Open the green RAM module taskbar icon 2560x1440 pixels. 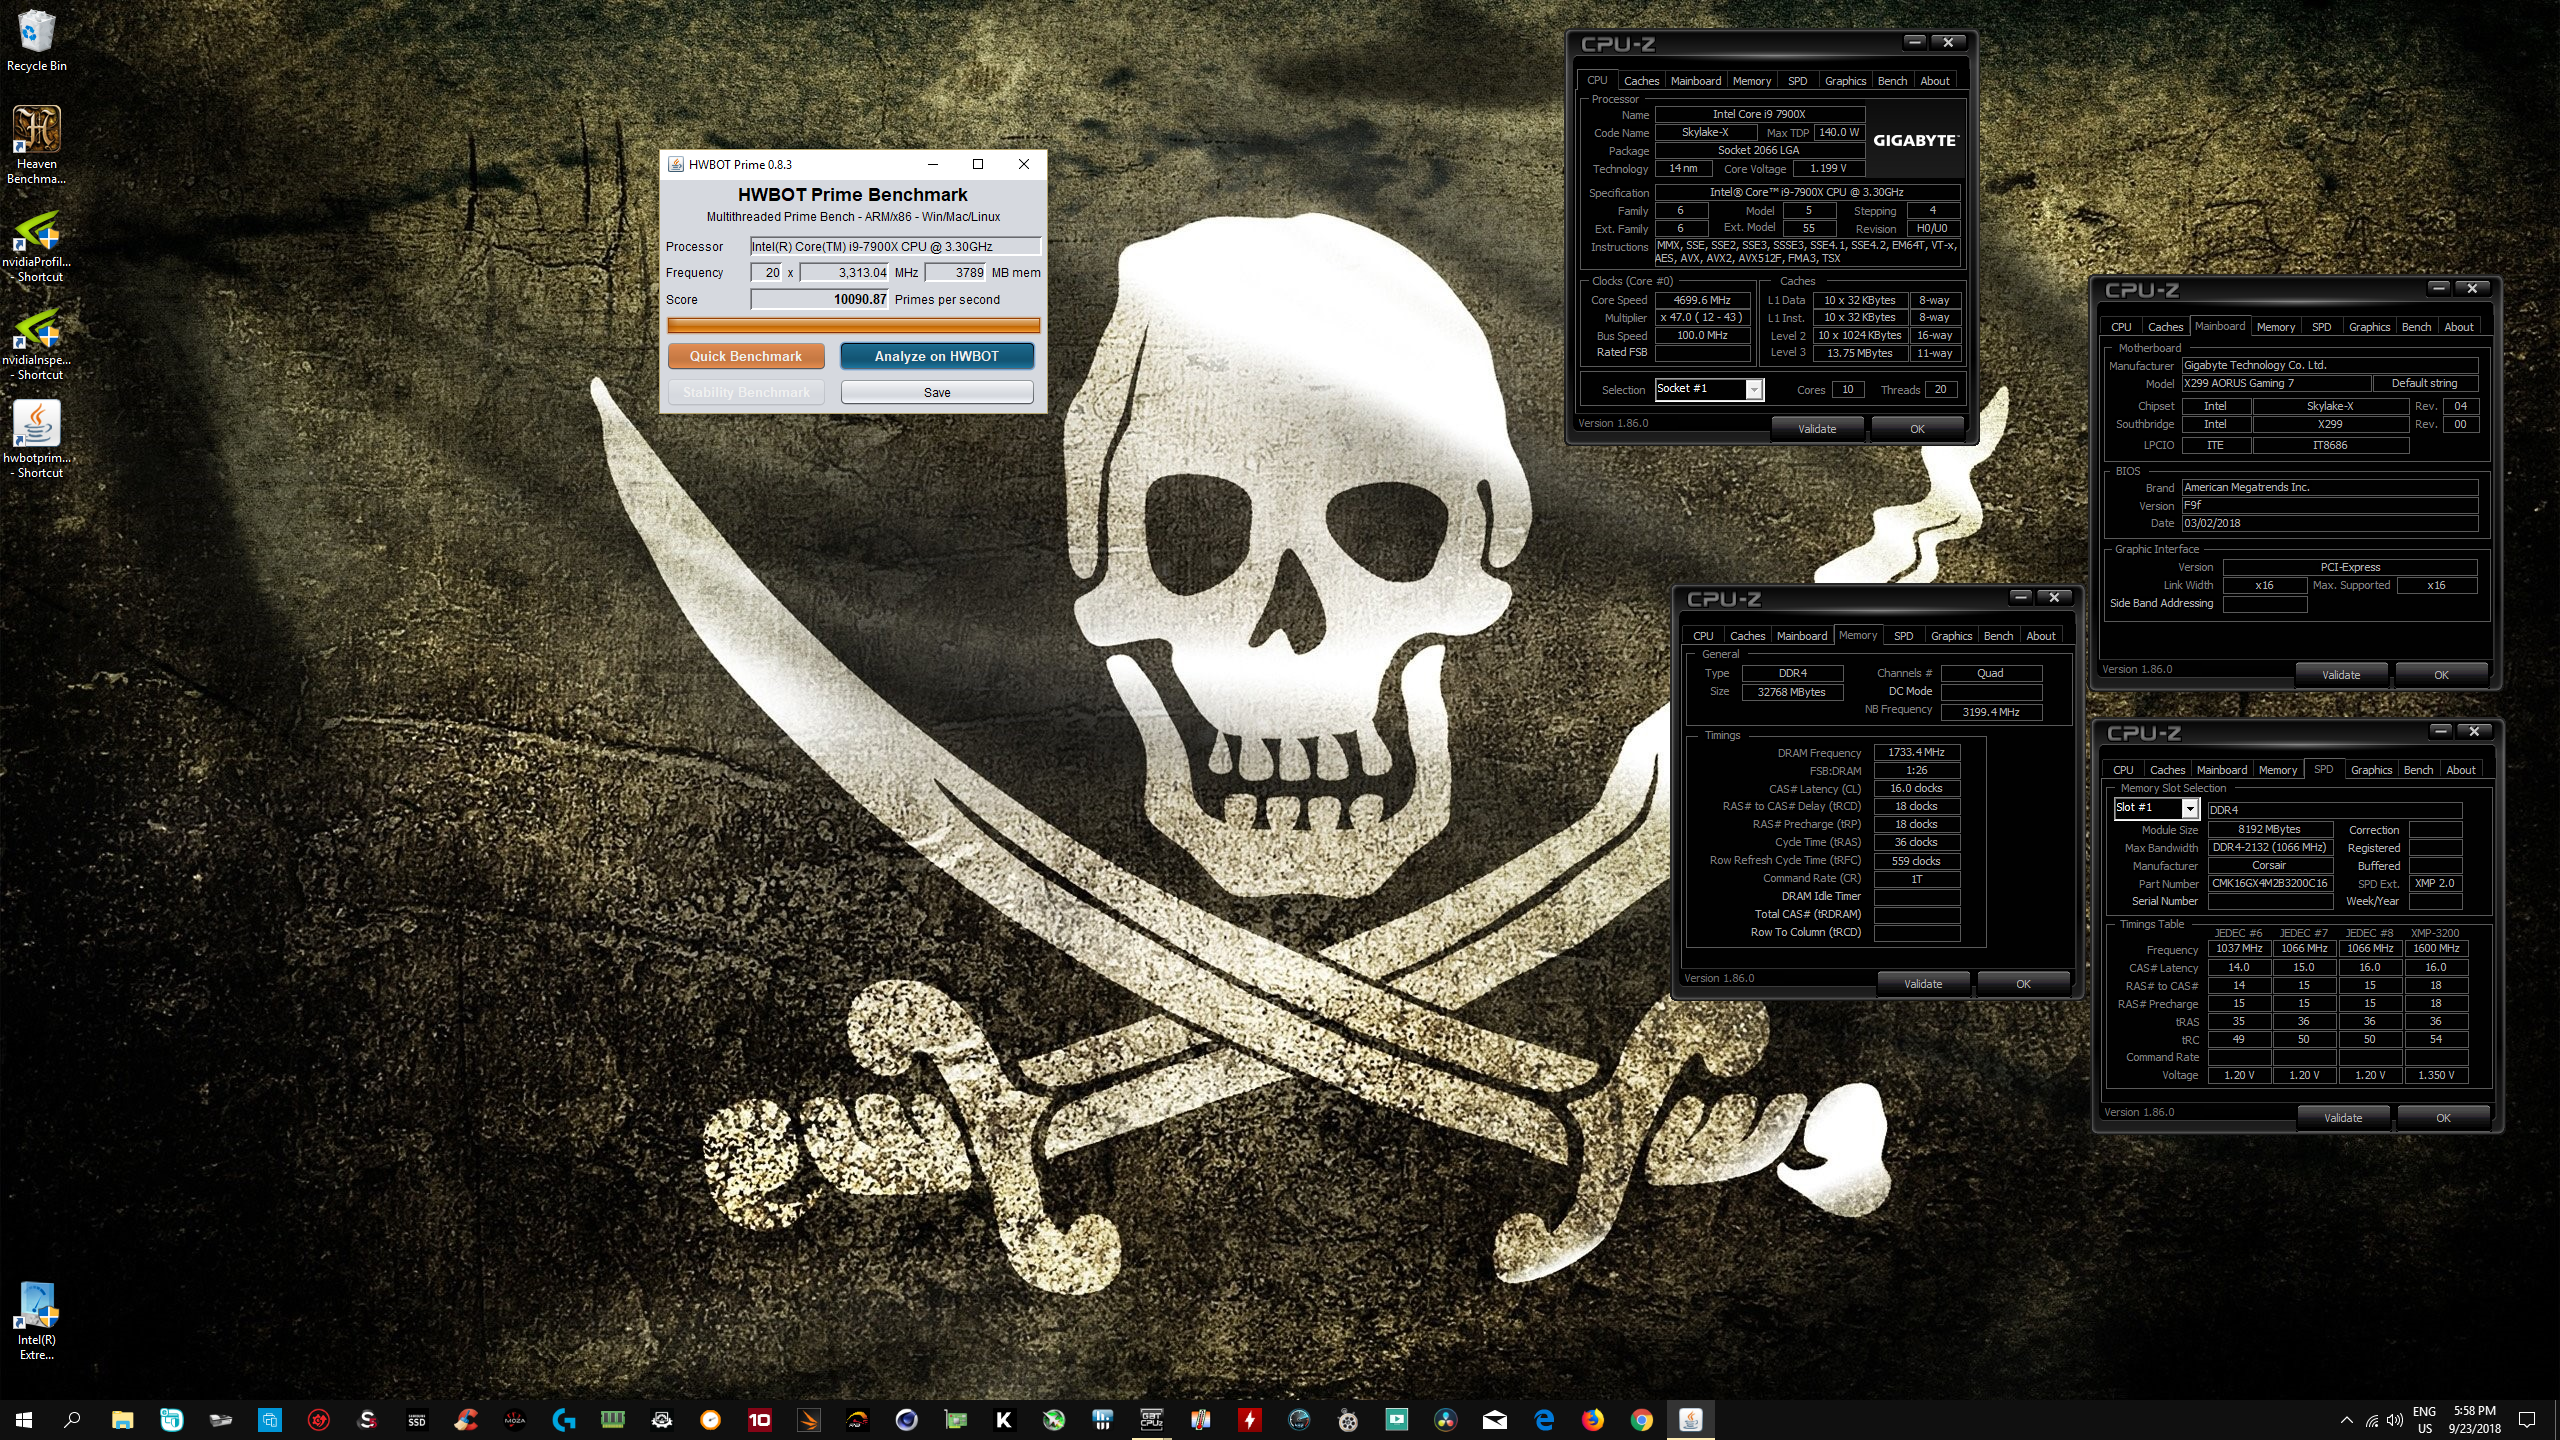[x=613, y=1420]
